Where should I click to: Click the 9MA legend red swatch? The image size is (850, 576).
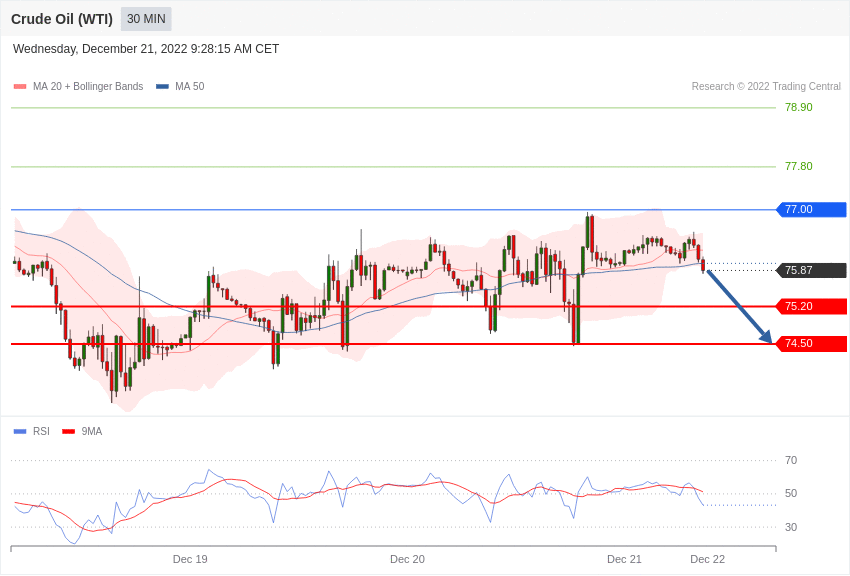point(69,432)
